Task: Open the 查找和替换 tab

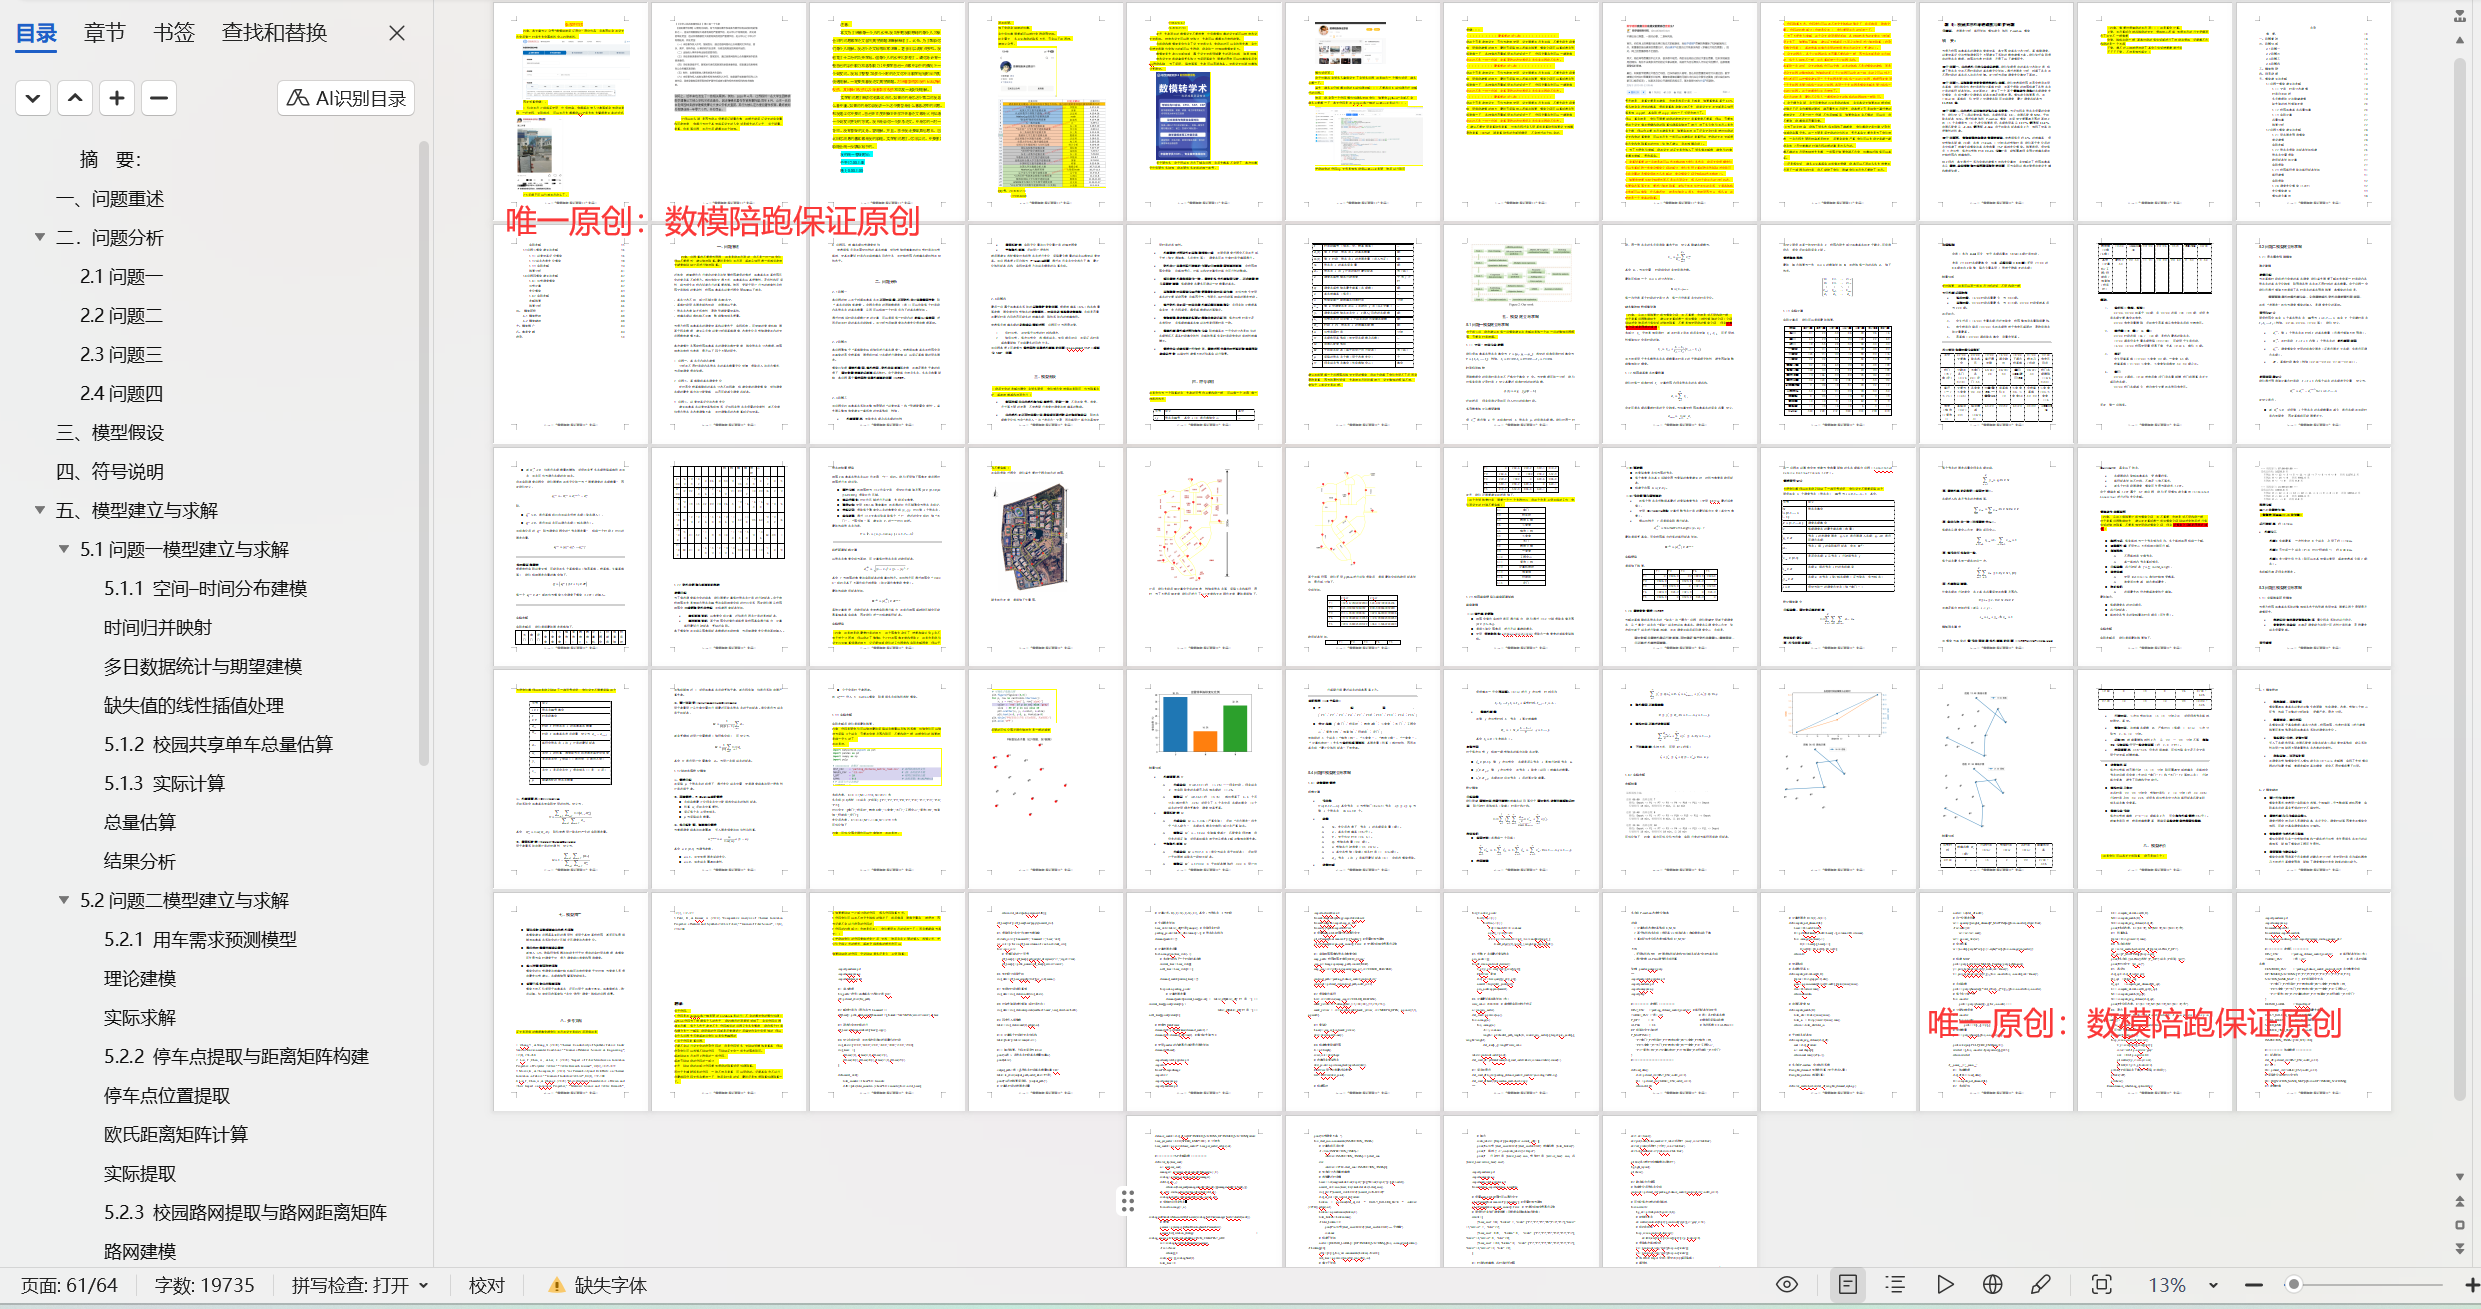Action: [274, 33]
